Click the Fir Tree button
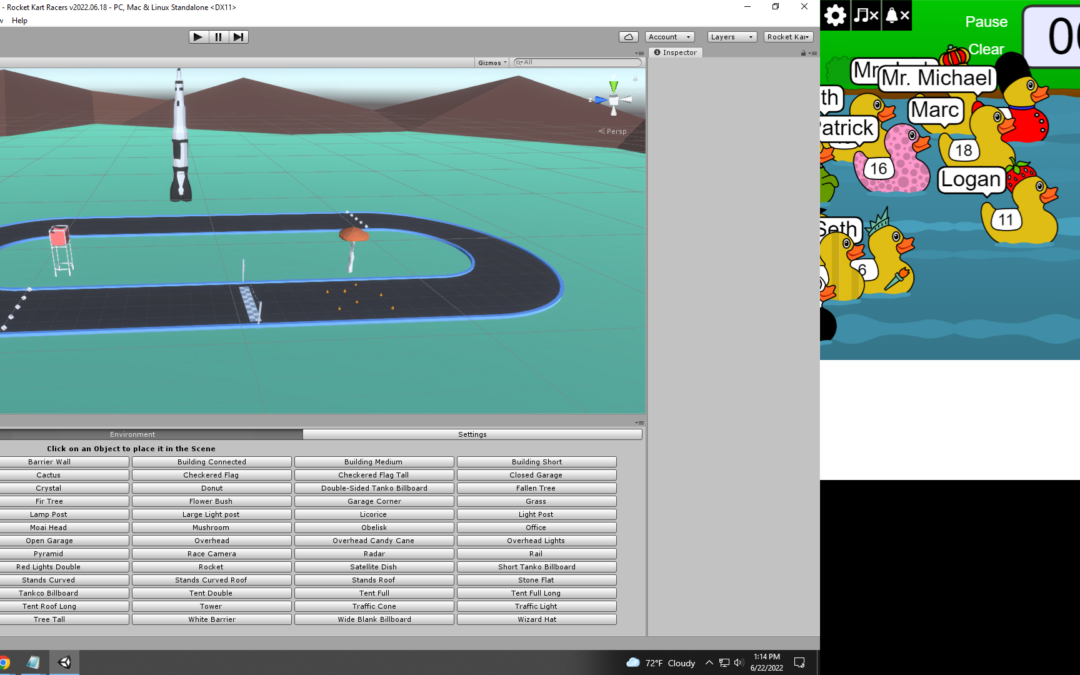The image size is (1080, 675). click(x=64, y=501)
